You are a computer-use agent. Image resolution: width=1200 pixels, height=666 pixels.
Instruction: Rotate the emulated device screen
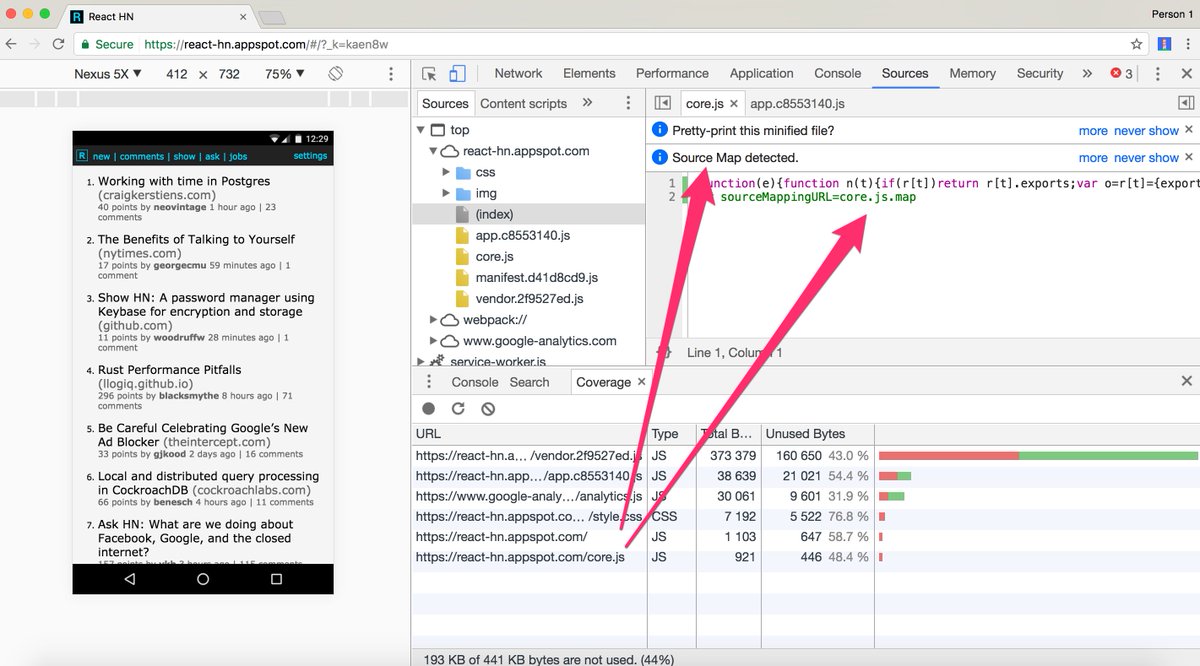coord(336,74)
